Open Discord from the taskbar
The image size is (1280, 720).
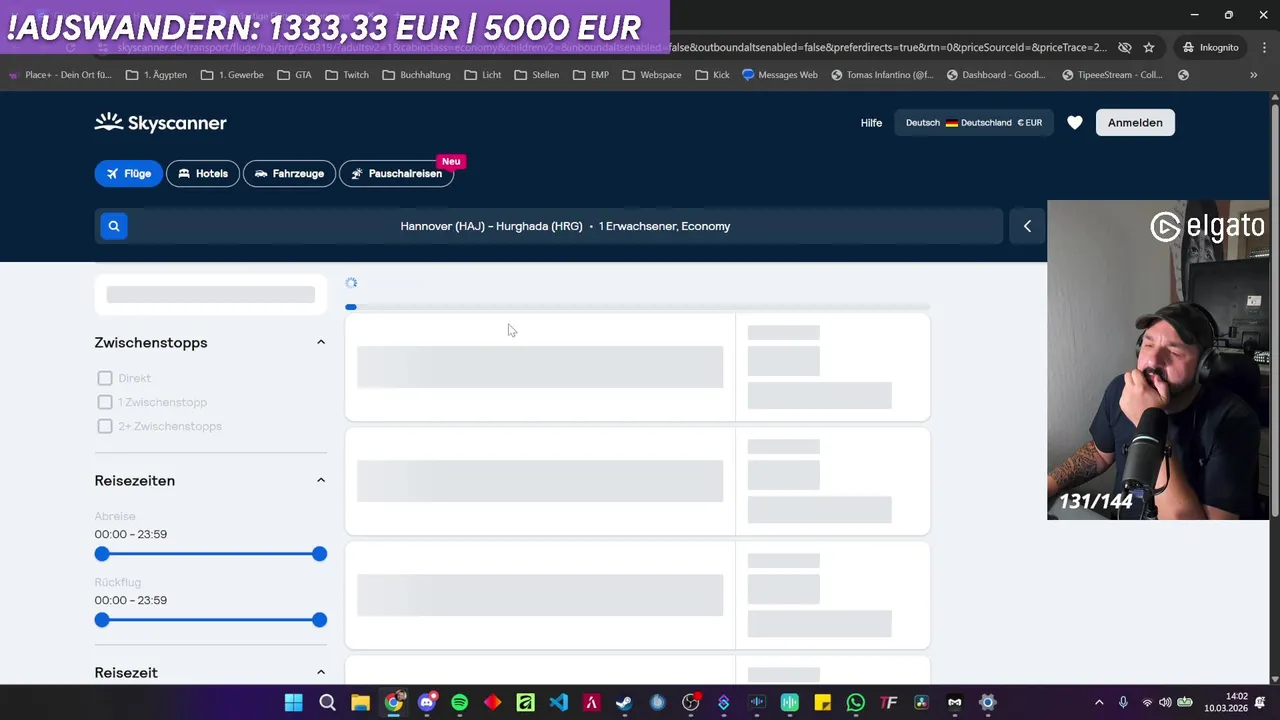427,702
